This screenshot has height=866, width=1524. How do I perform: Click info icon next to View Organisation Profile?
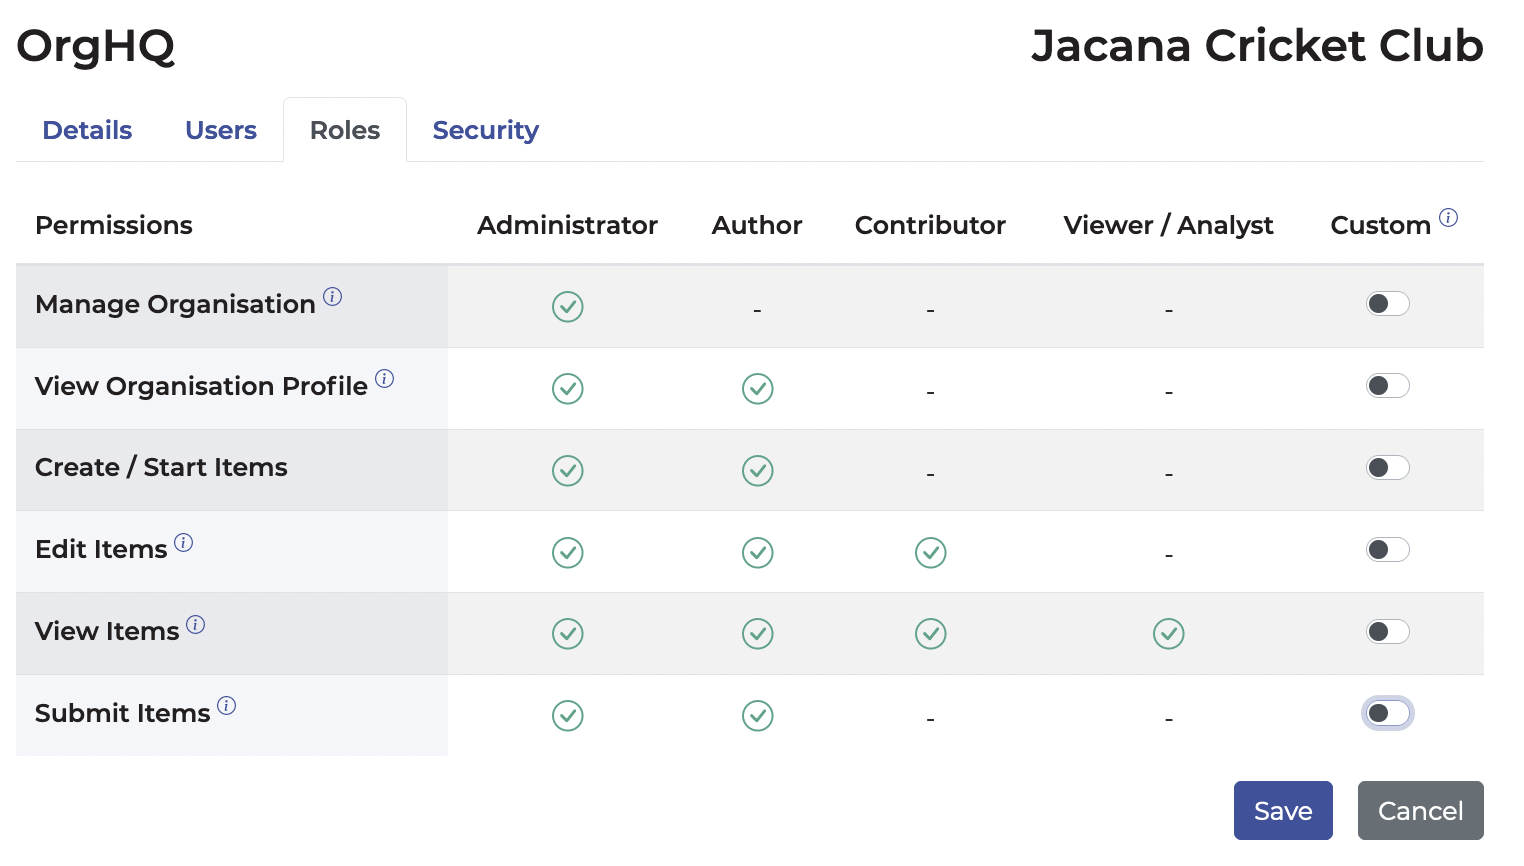385,379
